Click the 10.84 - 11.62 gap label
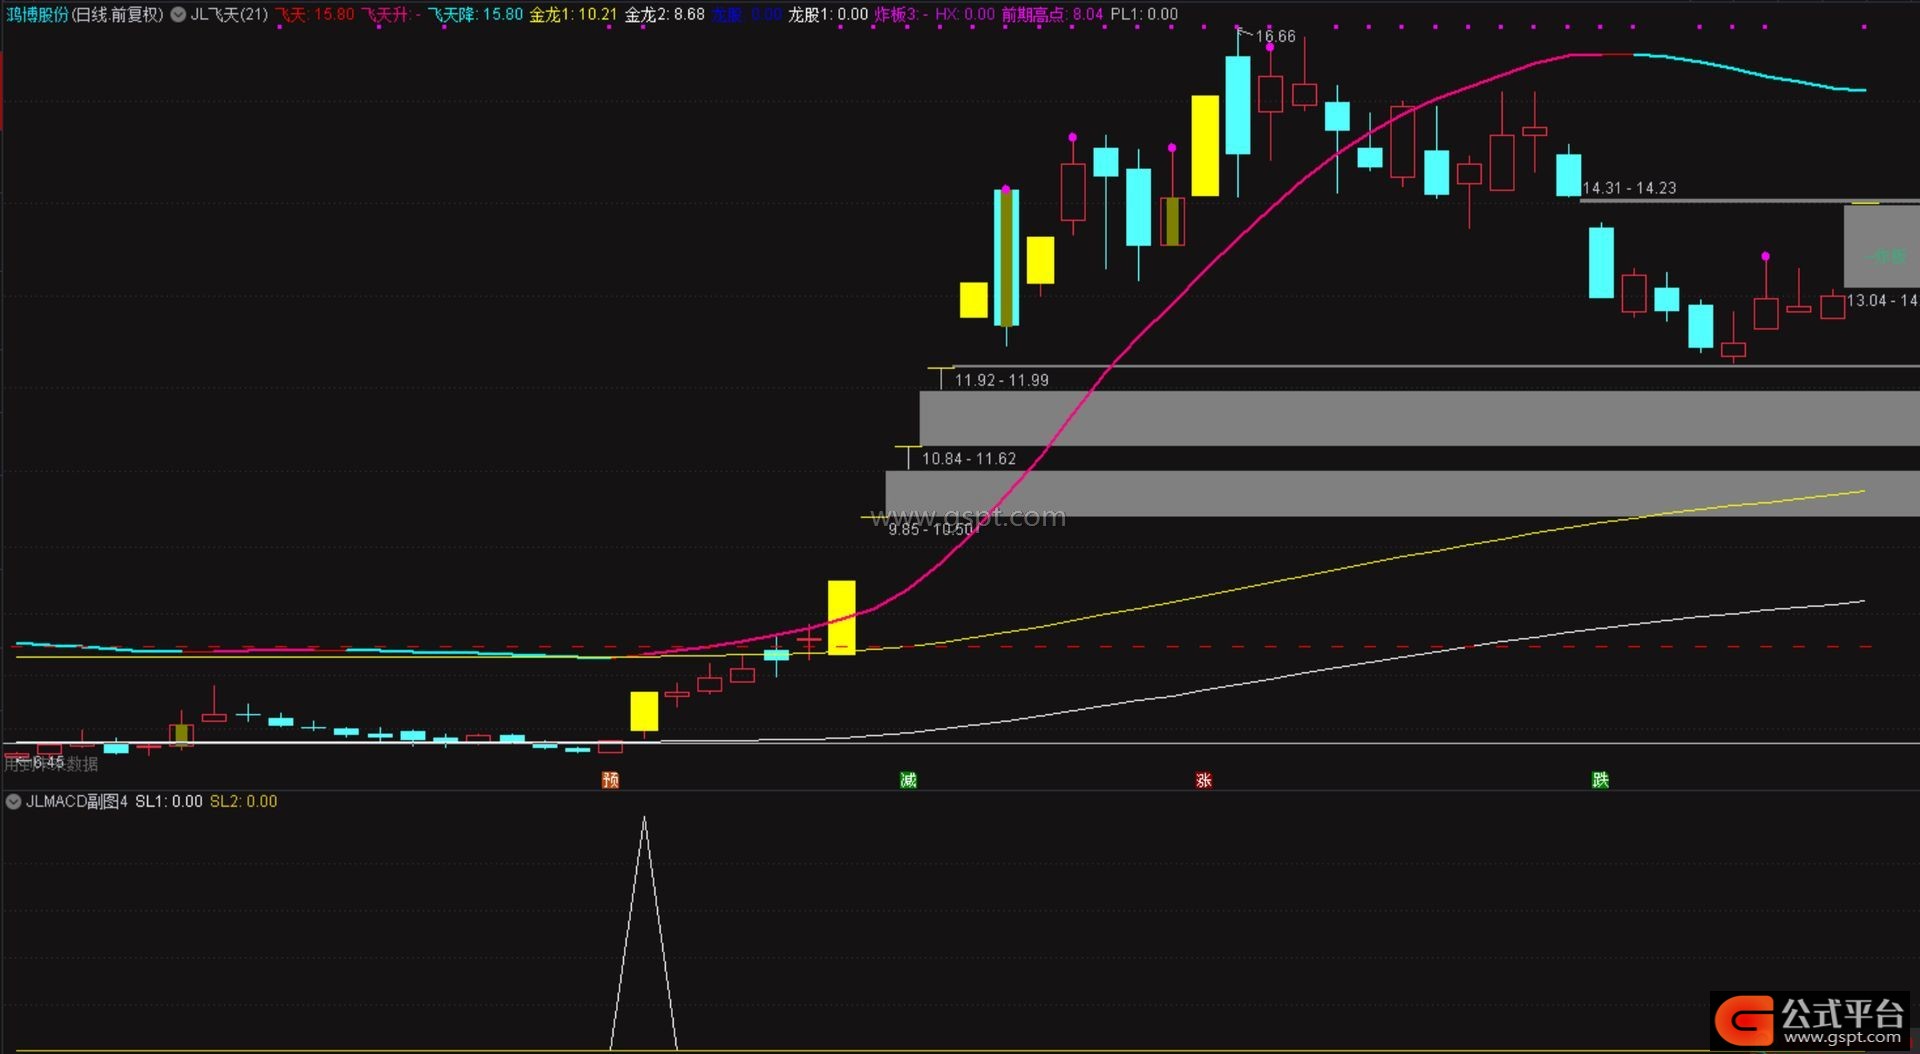 pyautogui.click(x=968, y=459)
